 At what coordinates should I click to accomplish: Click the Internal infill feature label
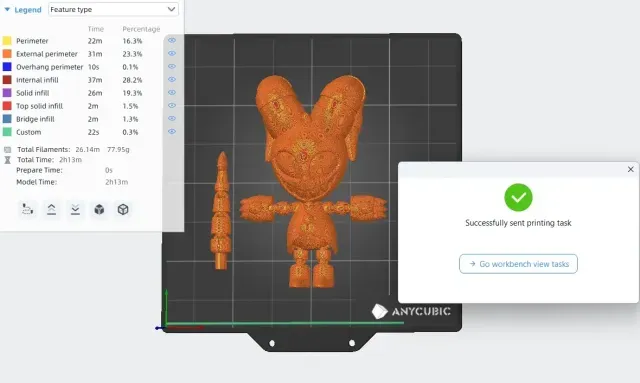[x=37, y=80]
